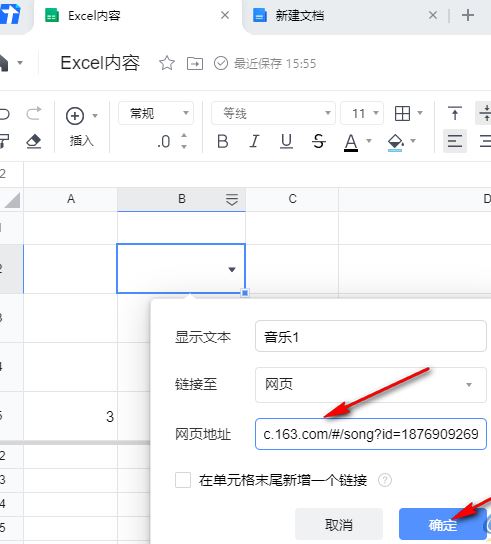Open the font size 11 dropdown
The image size is (491, 544).
coord(362,113)
